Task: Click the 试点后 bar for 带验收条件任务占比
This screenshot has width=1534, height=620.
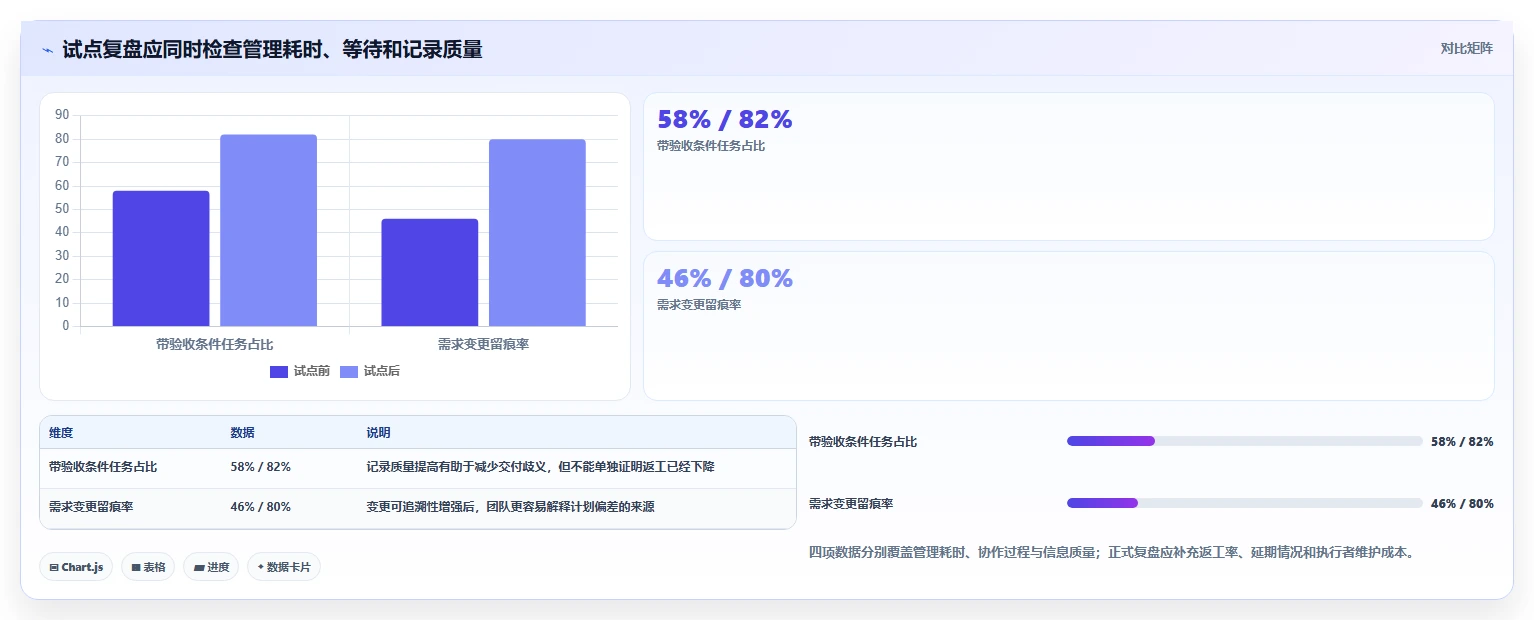Action: [269, 230]
